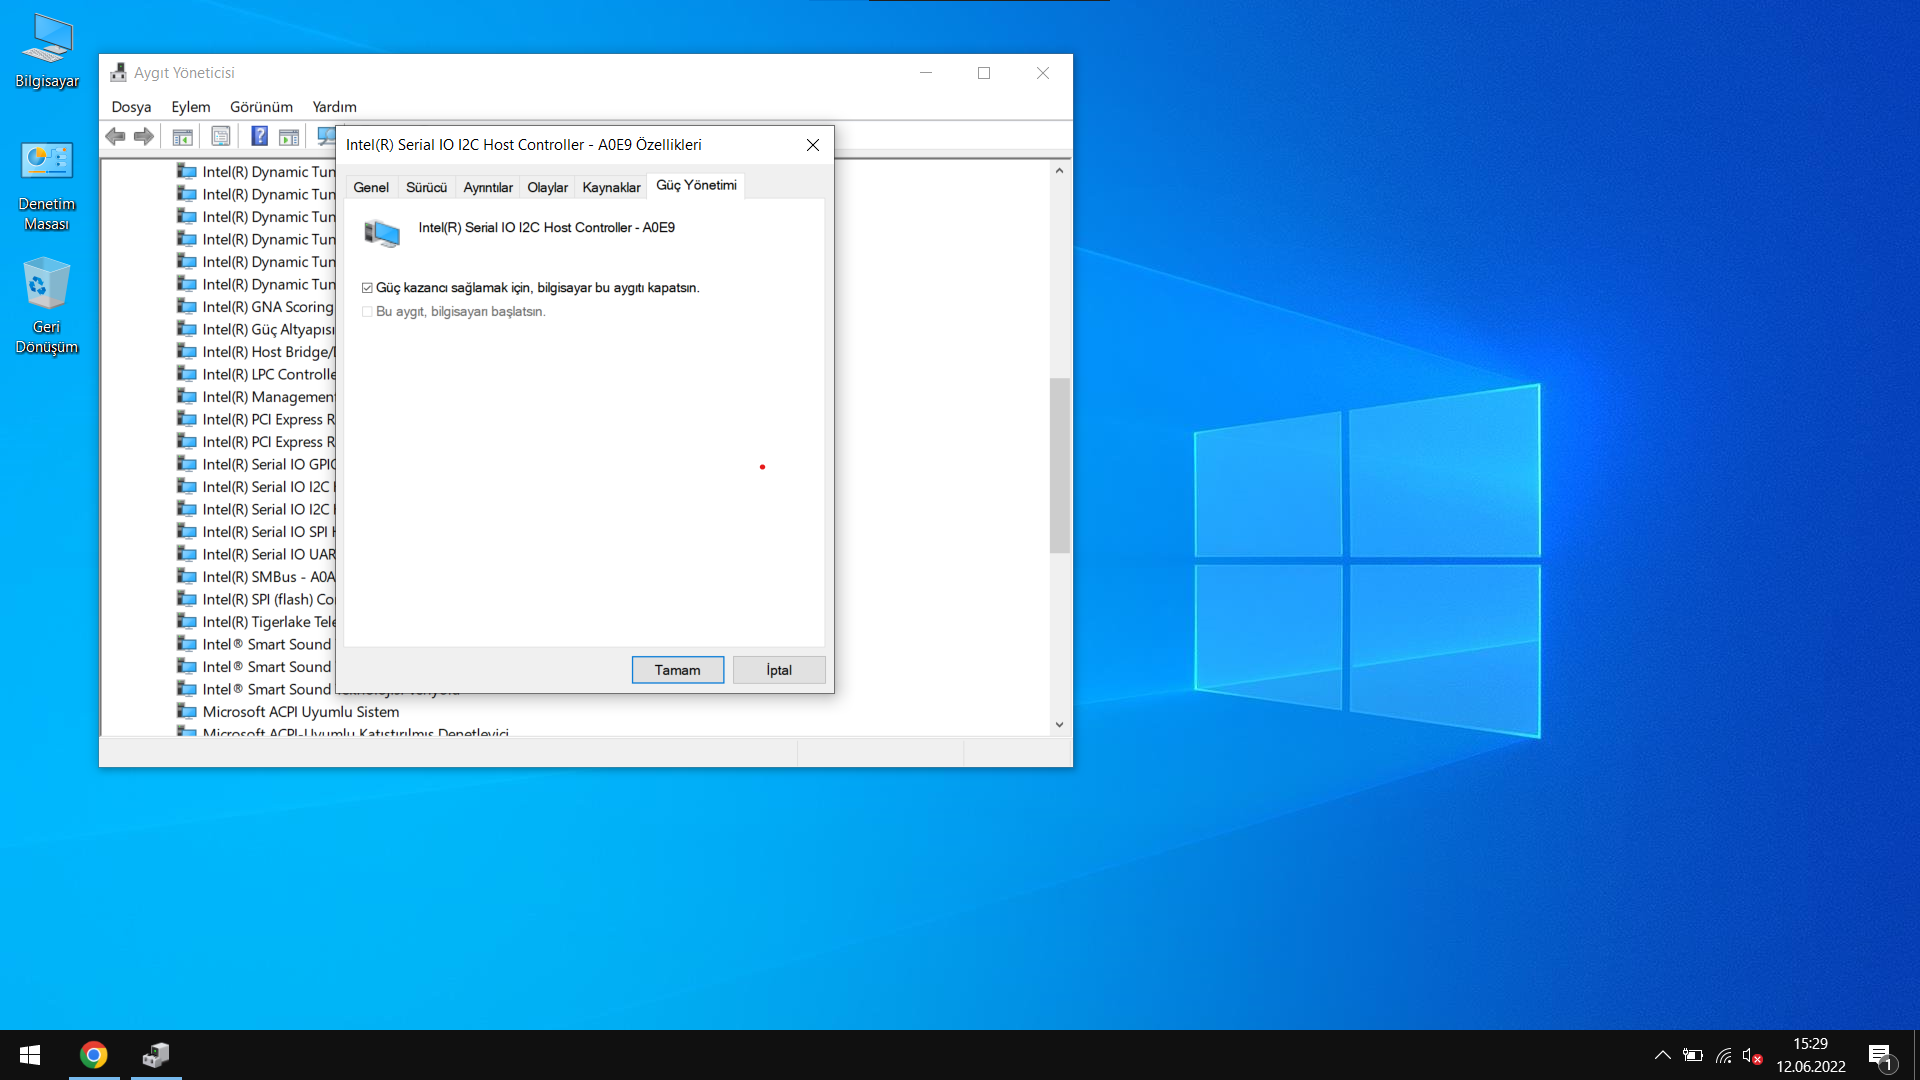Expand hidden system tray icons chevron

tap(1662, 1055)
